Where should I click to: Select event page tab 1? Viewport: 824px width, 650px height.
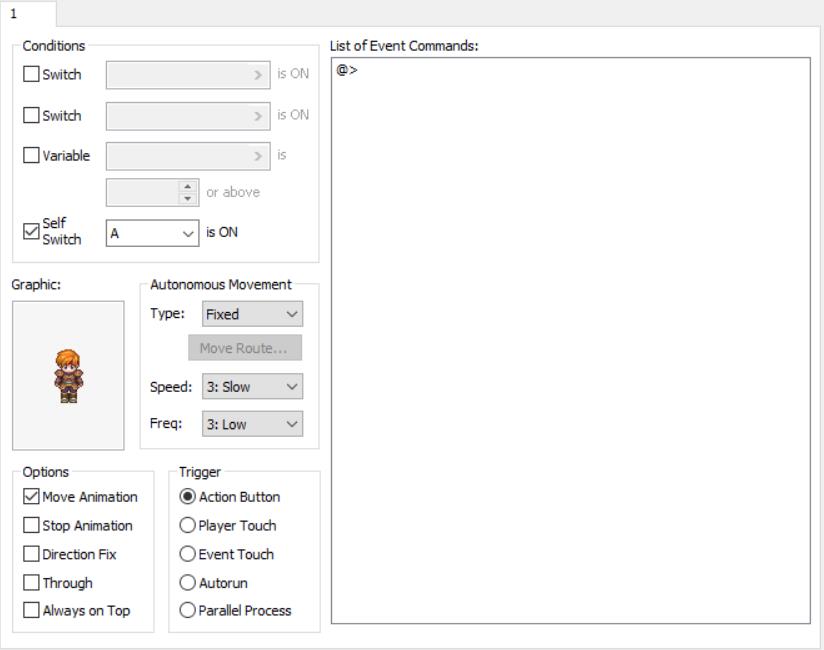pyautogui.click(x=28, y=13)
